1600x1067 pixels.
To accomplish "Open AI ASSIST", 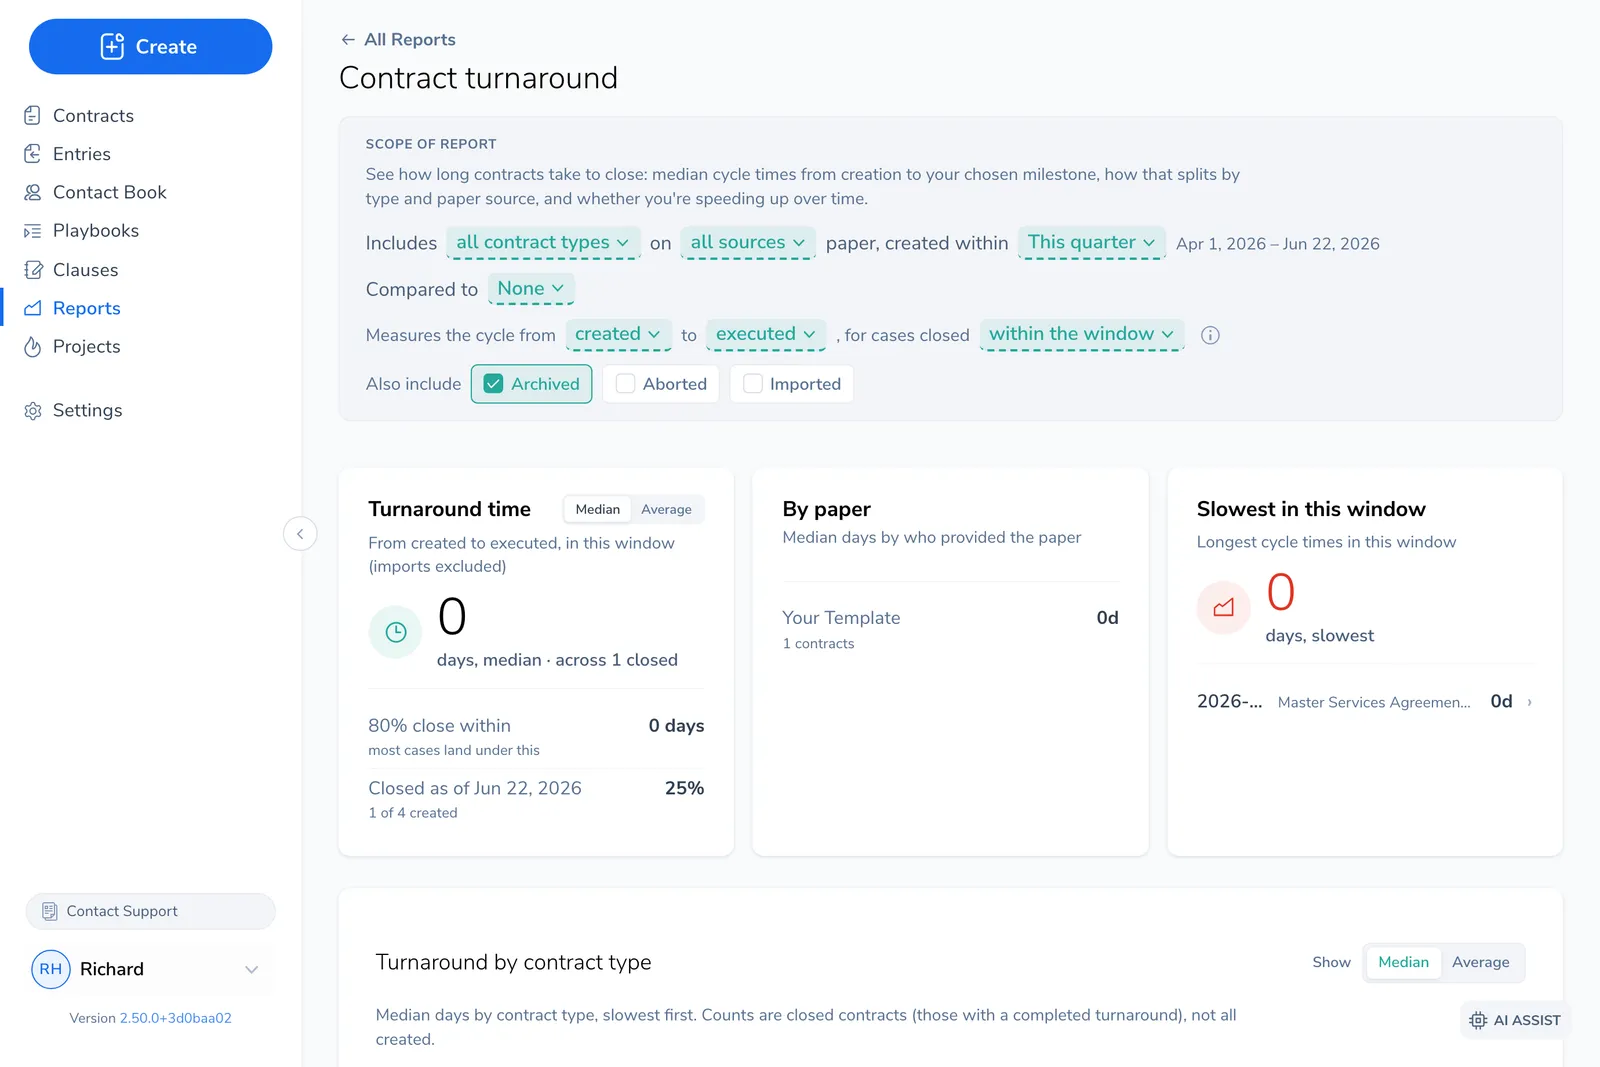I will click(1515, 1020).
